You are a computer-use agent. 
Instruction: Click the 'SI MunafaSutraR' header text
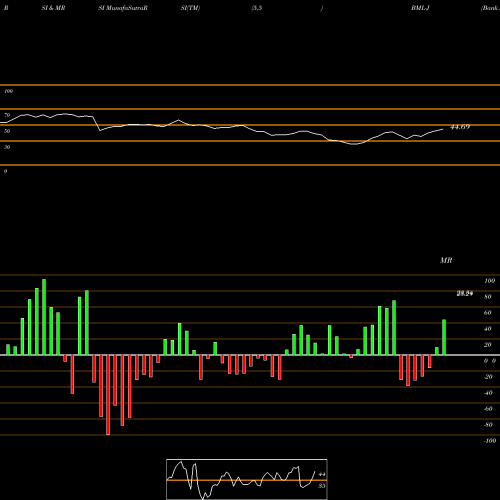pos(123,8)
